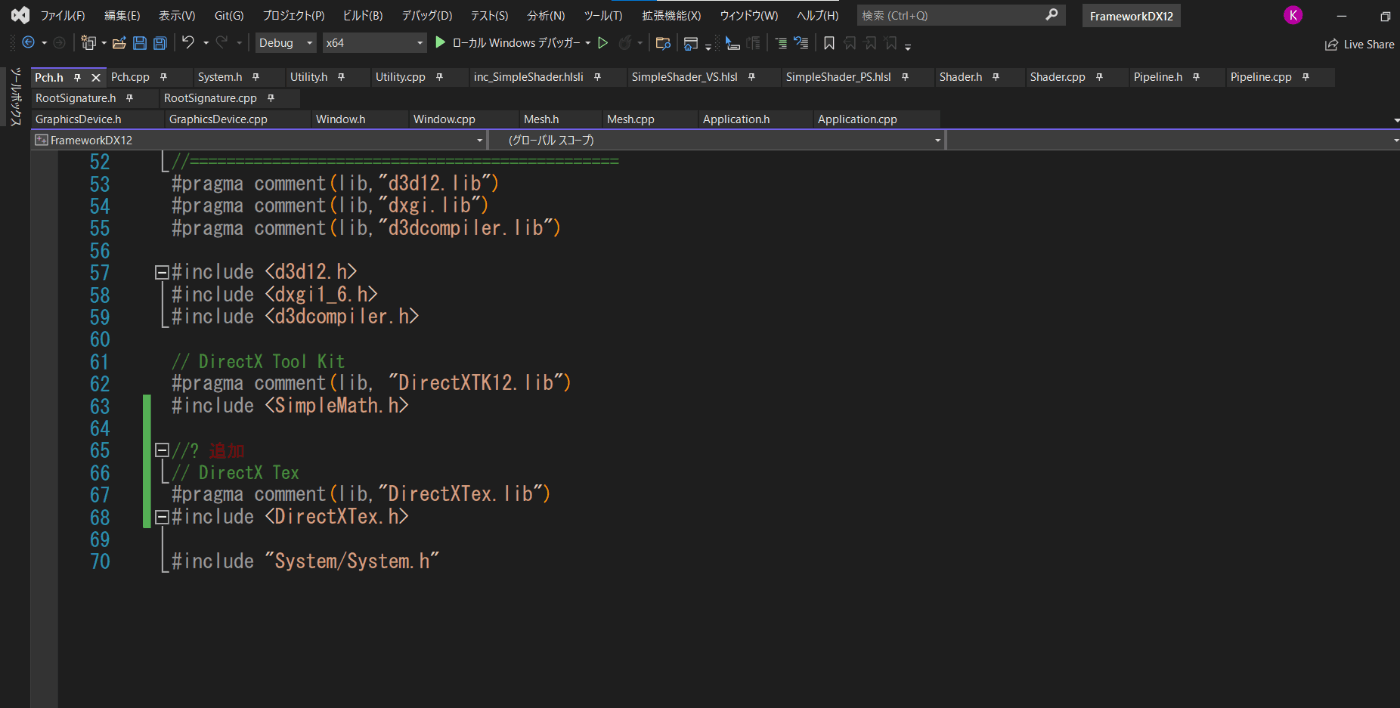Viewport: 1400px width, 708px height.
Task: Click the Visual Studio logo icon
Action: click(x=19, y=15)
